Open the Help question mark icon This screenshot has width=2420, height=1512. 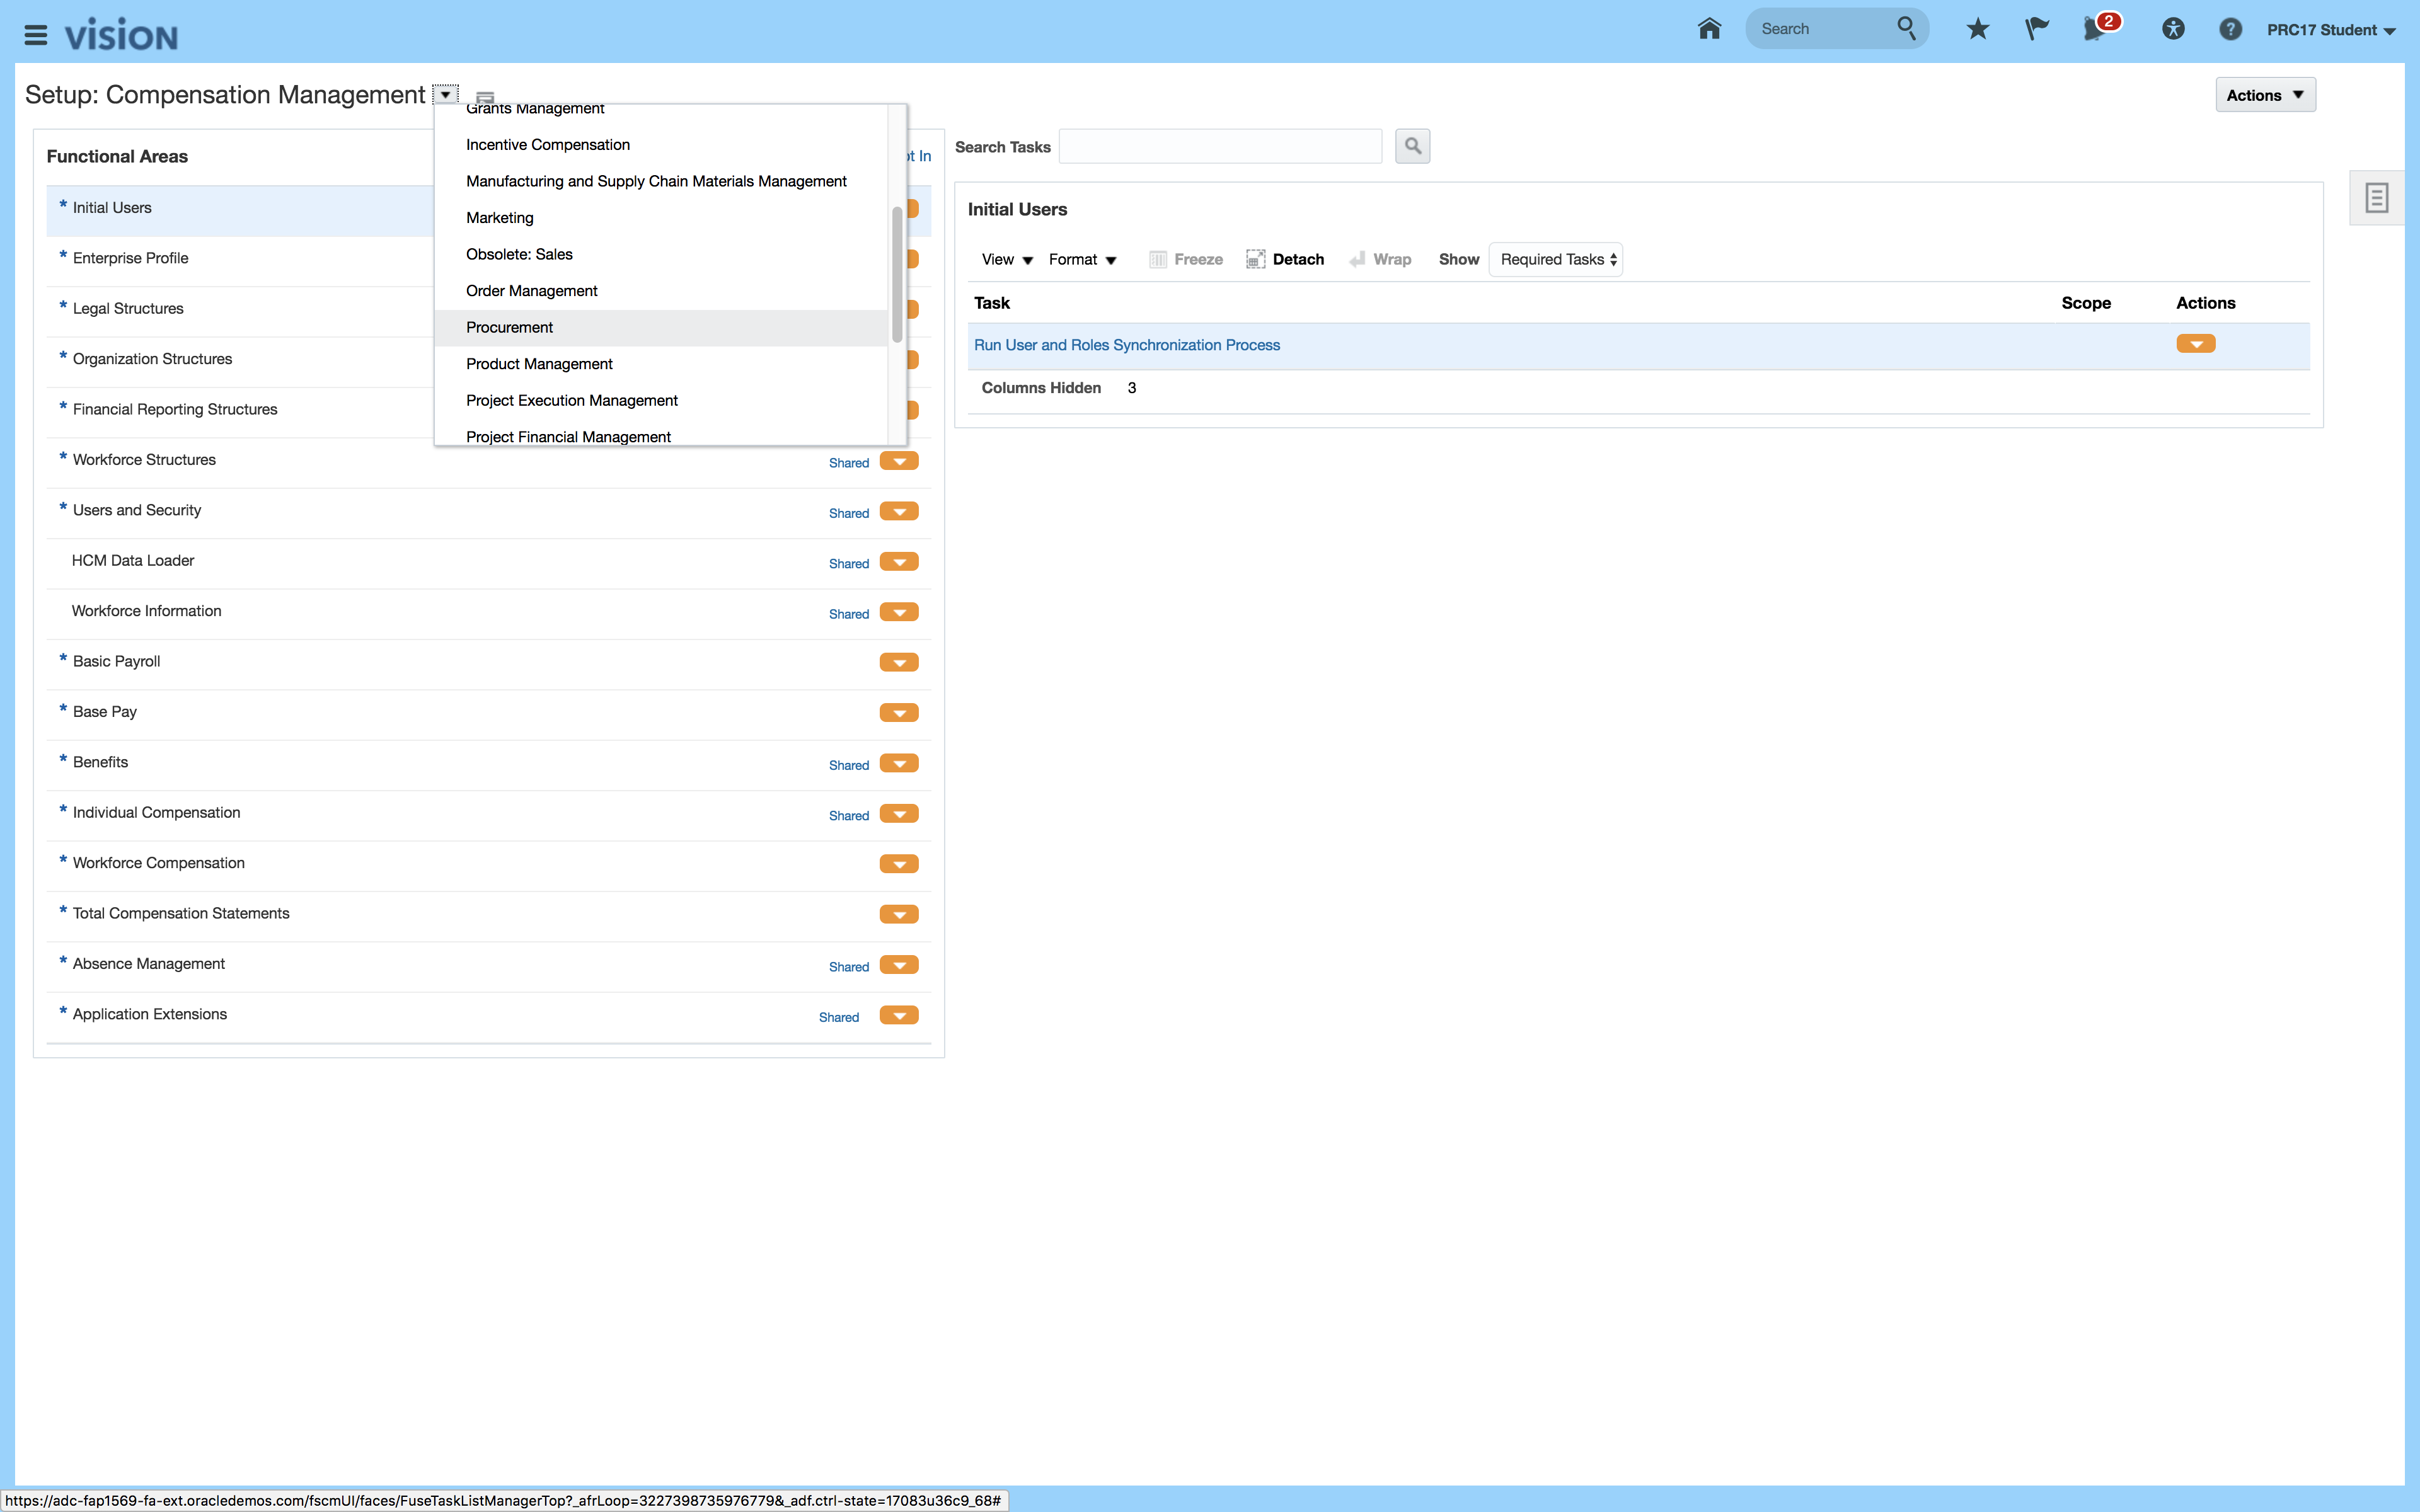2230,29
